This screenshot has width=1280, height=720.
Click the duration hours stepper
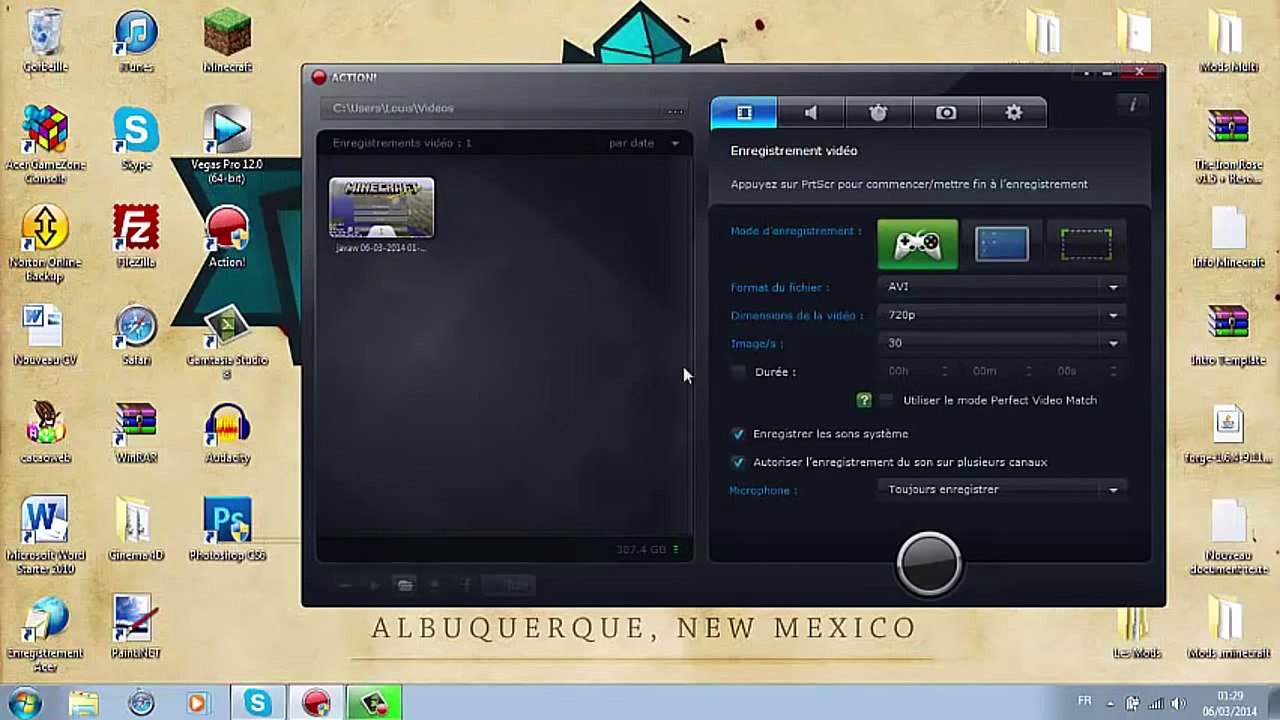click(944, 371)
